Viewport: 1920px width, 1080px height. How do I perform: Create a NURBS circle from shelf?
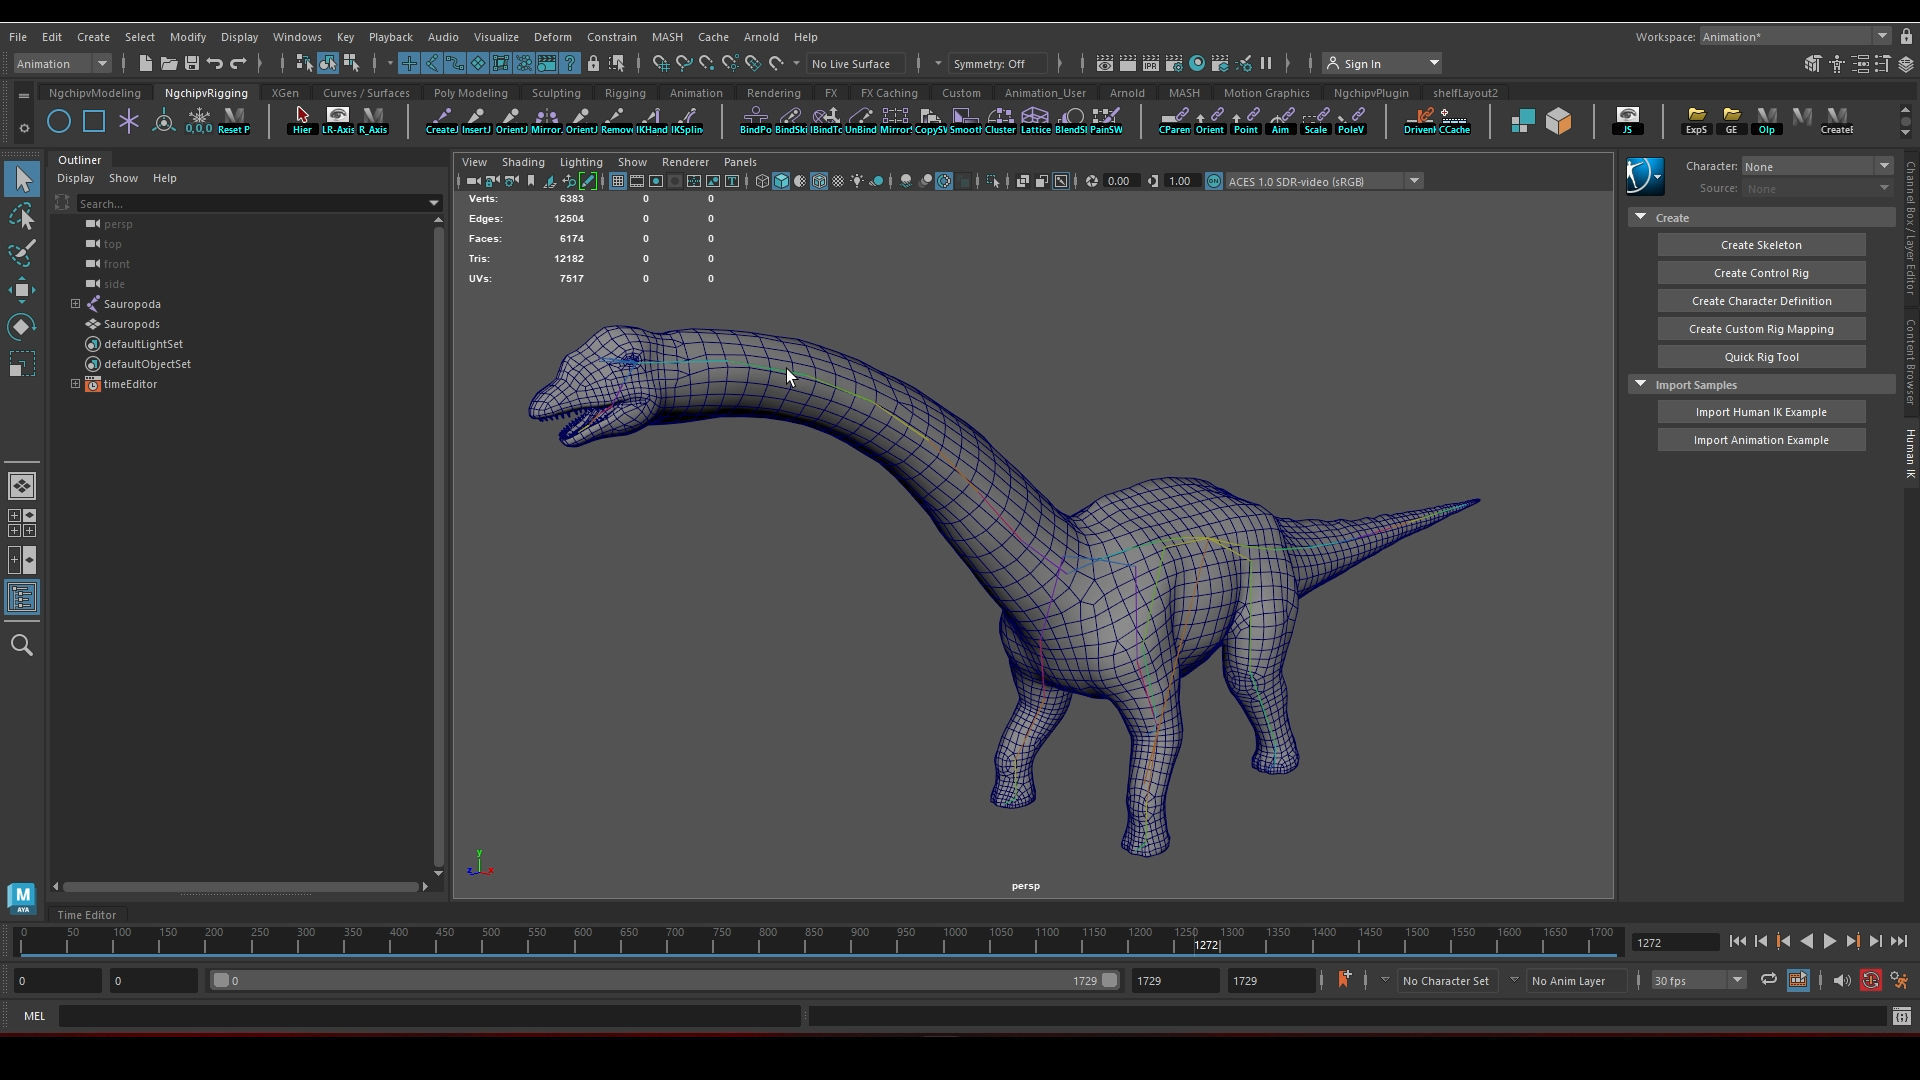[x=59, y=122]
